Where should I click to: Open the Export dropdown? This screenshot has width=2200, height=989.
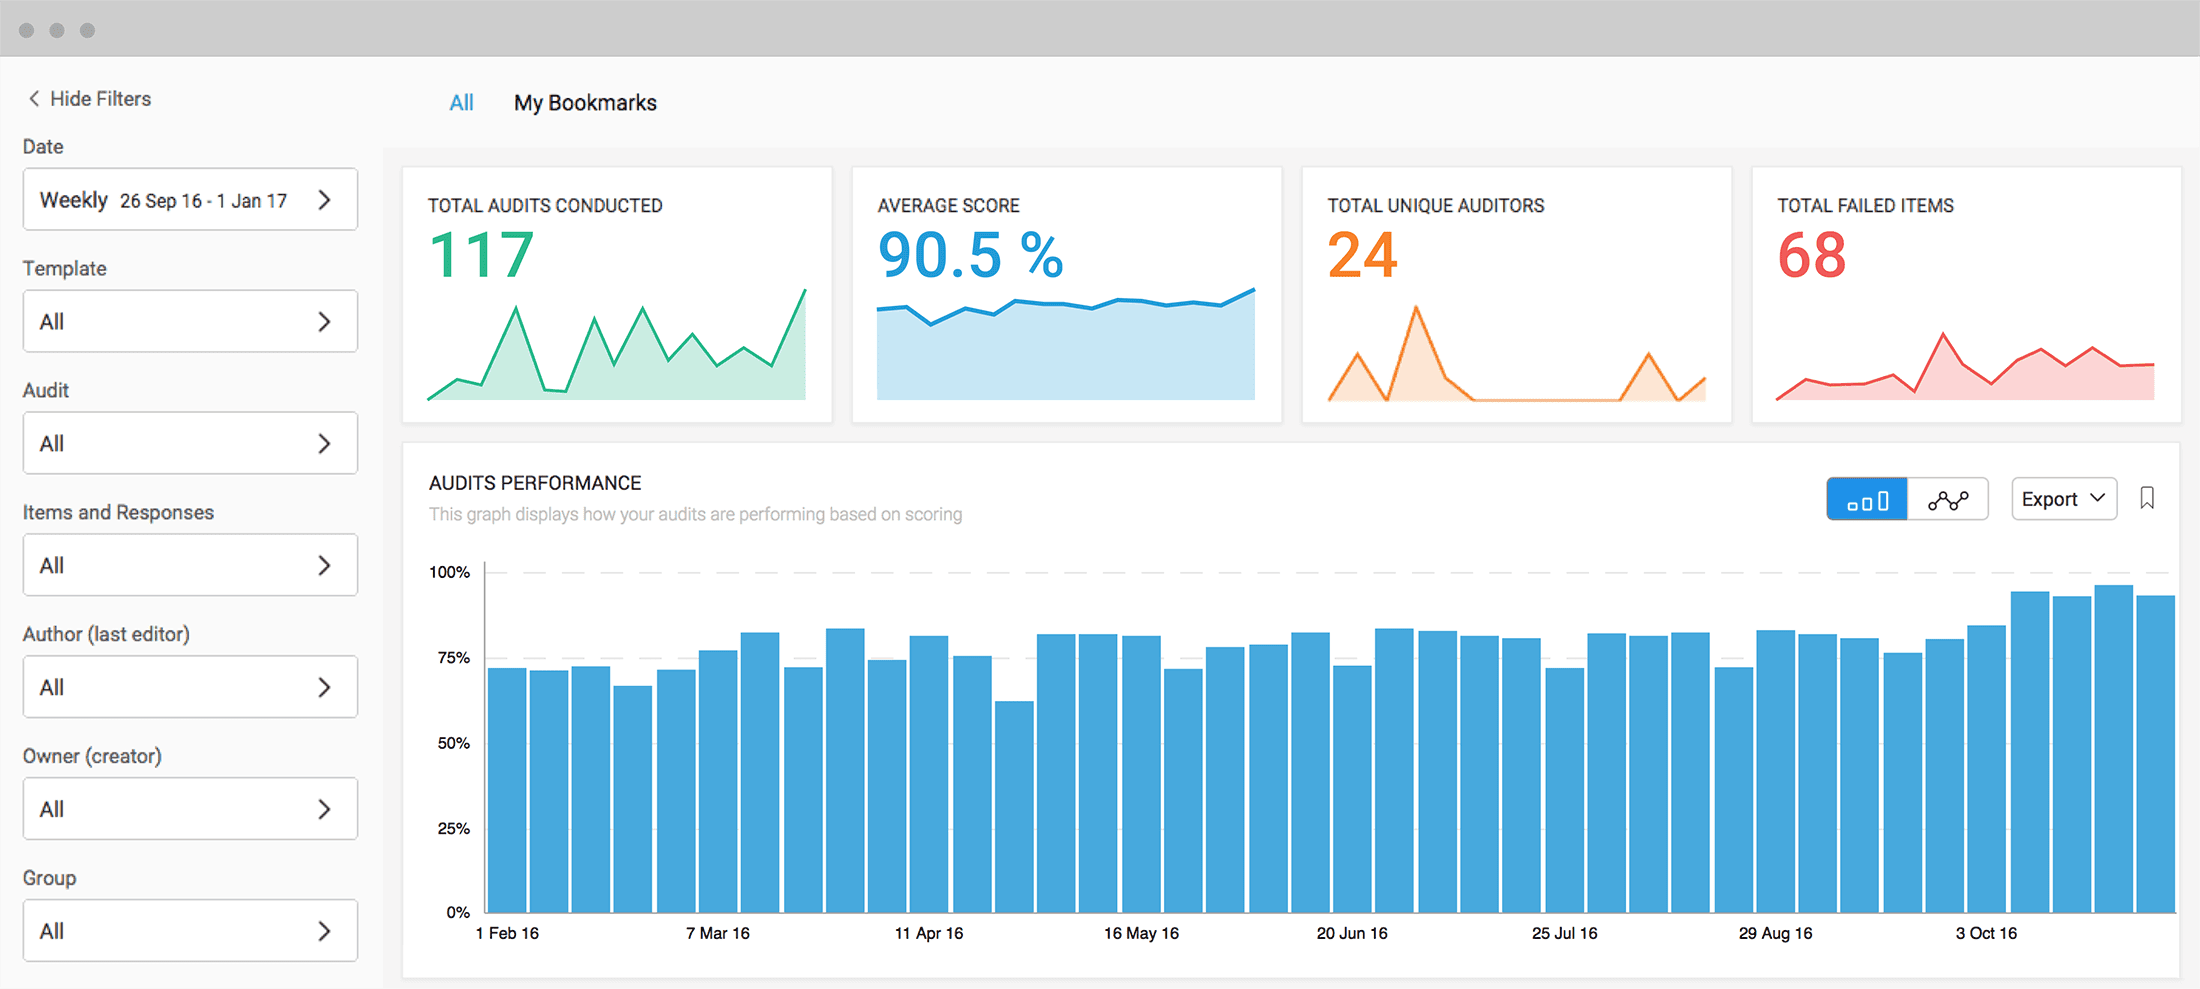point(2063,499)
